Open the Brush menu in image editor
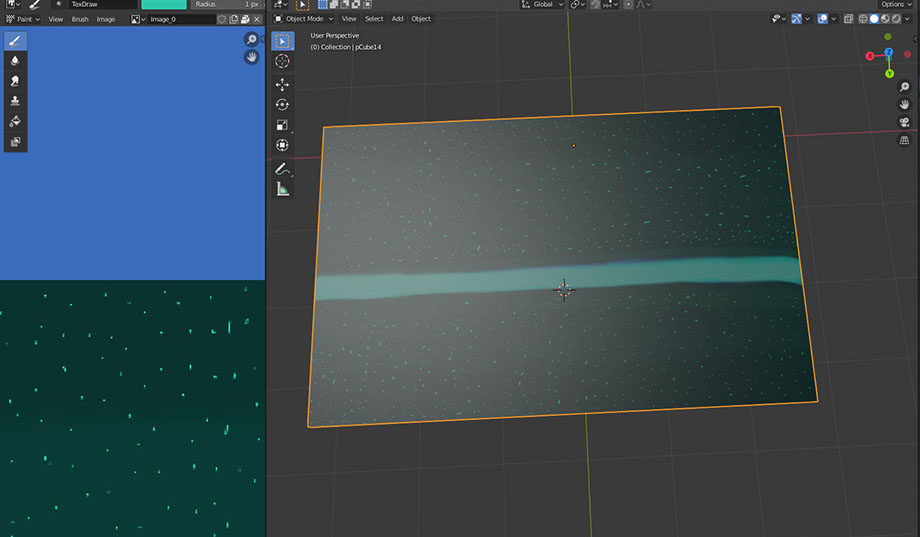The width and height of the screenshot is (920, 537). coord(80,19)
